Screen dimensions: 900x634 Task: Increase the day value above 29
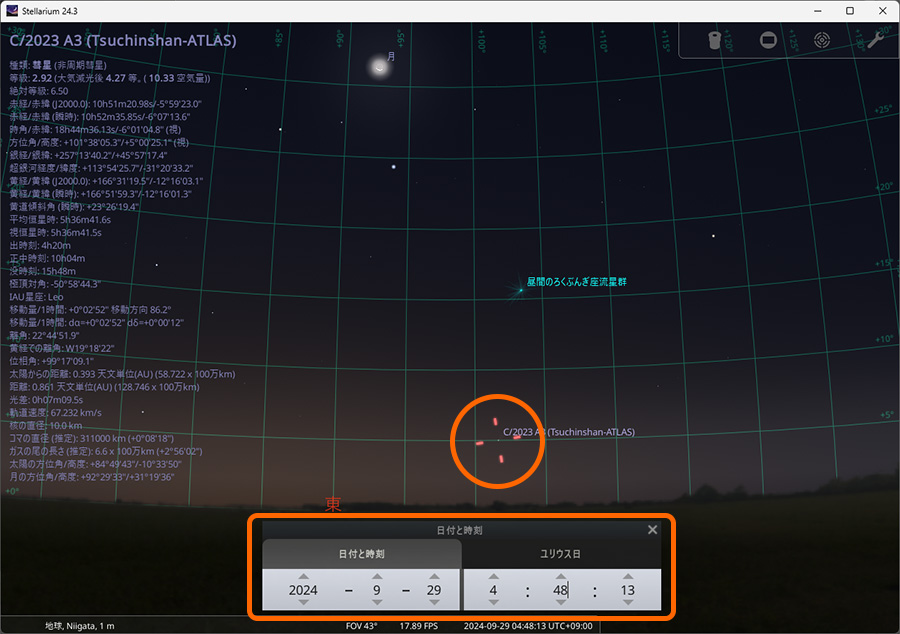[435, 576]
